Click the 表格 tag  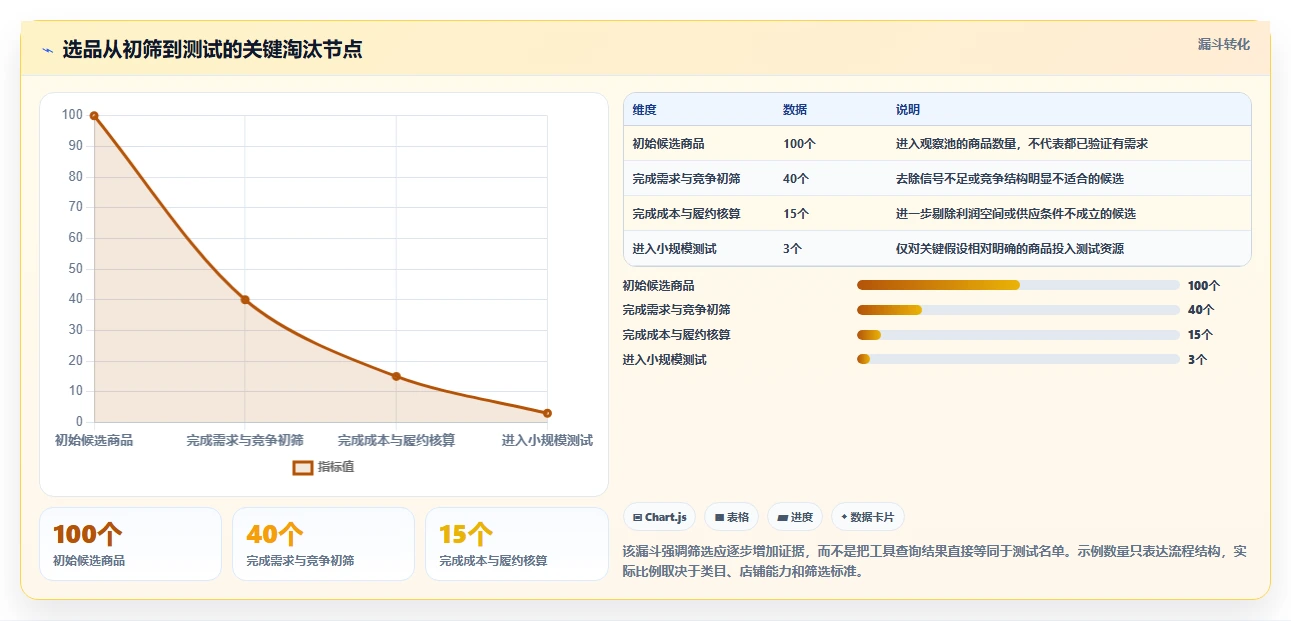tap(732, 517)
